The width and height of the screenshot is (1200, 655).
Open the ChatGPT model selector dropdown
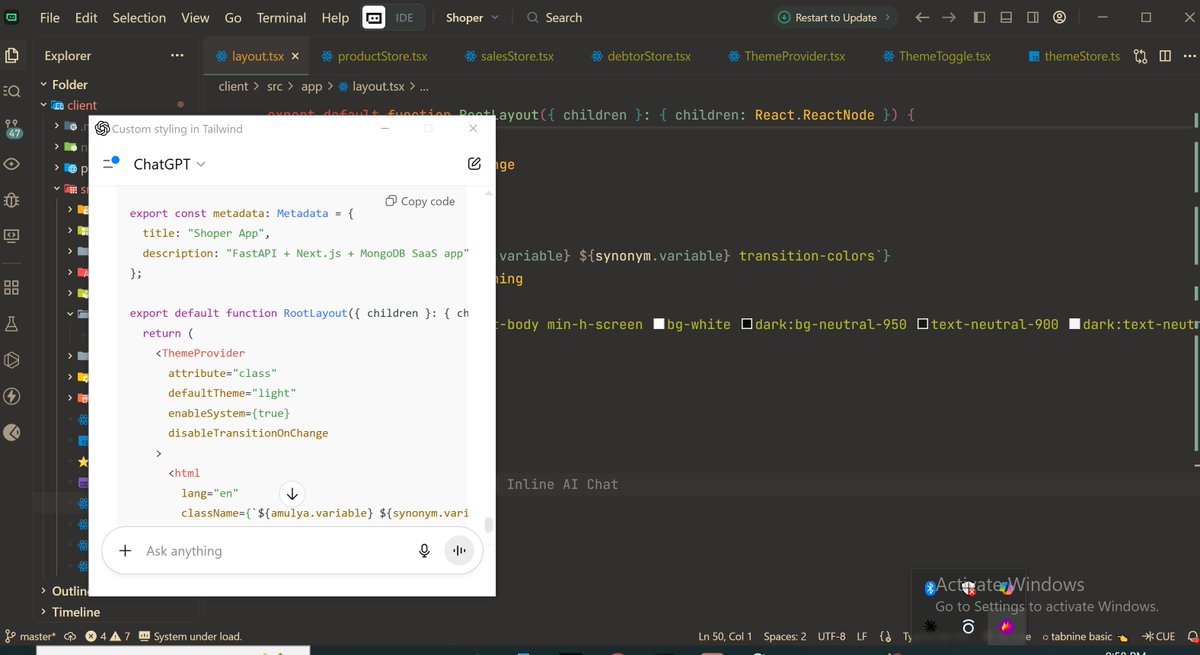pyautogui.click(x=199, y=163)
